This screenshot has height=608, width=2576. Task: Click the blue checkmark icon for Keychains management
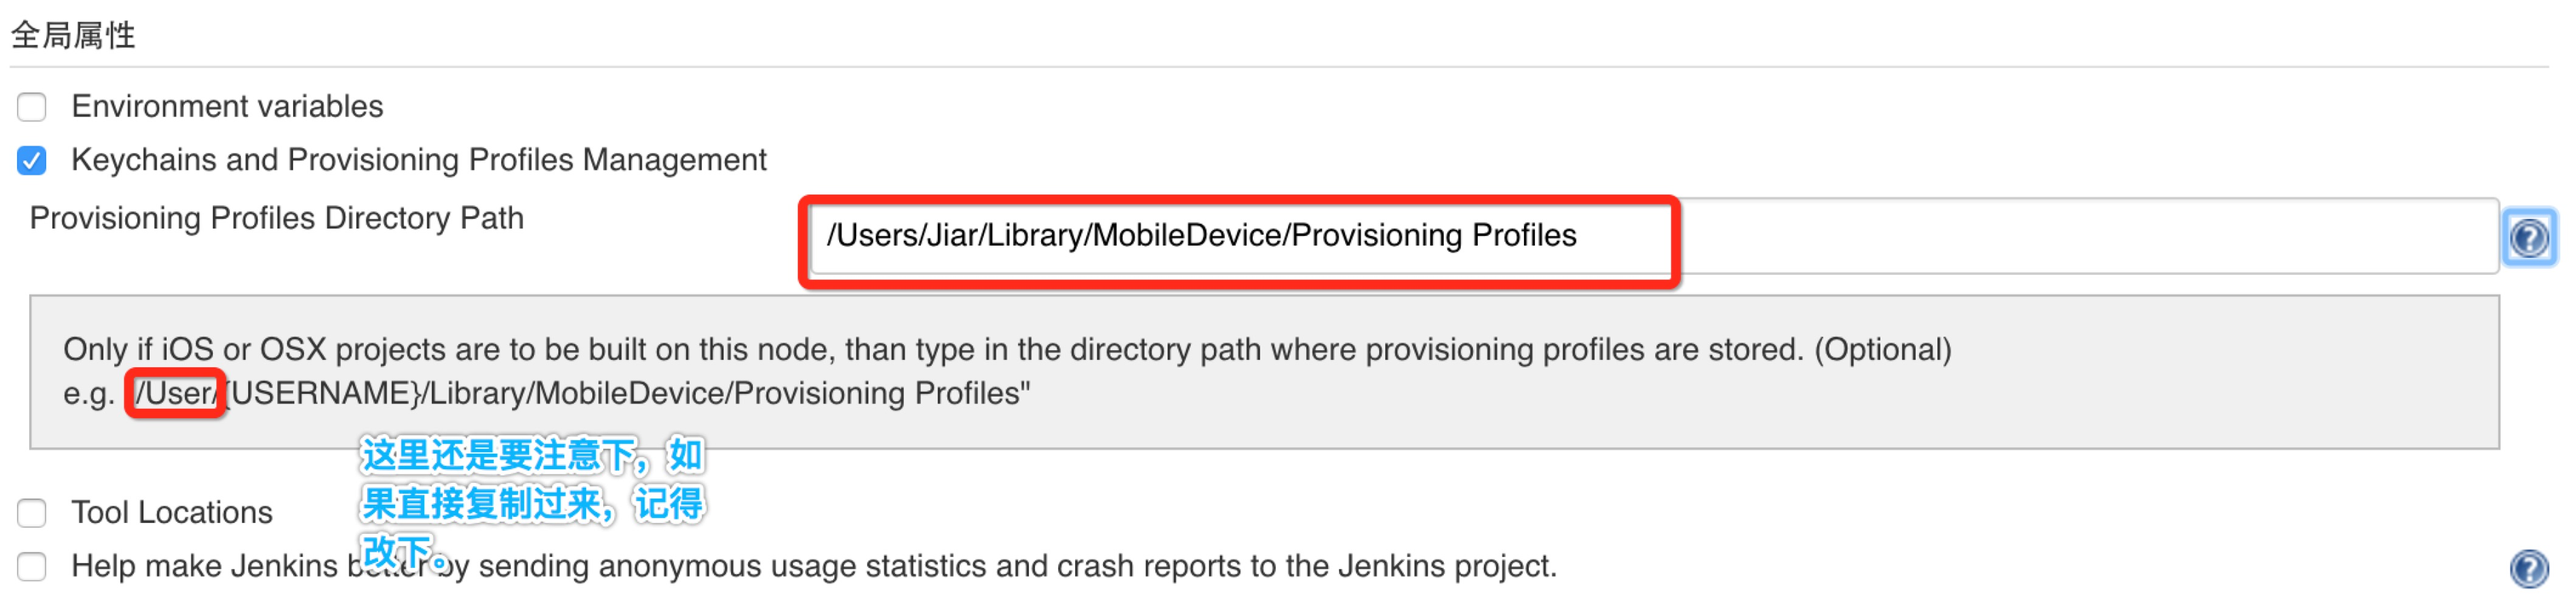click(31, 160)
